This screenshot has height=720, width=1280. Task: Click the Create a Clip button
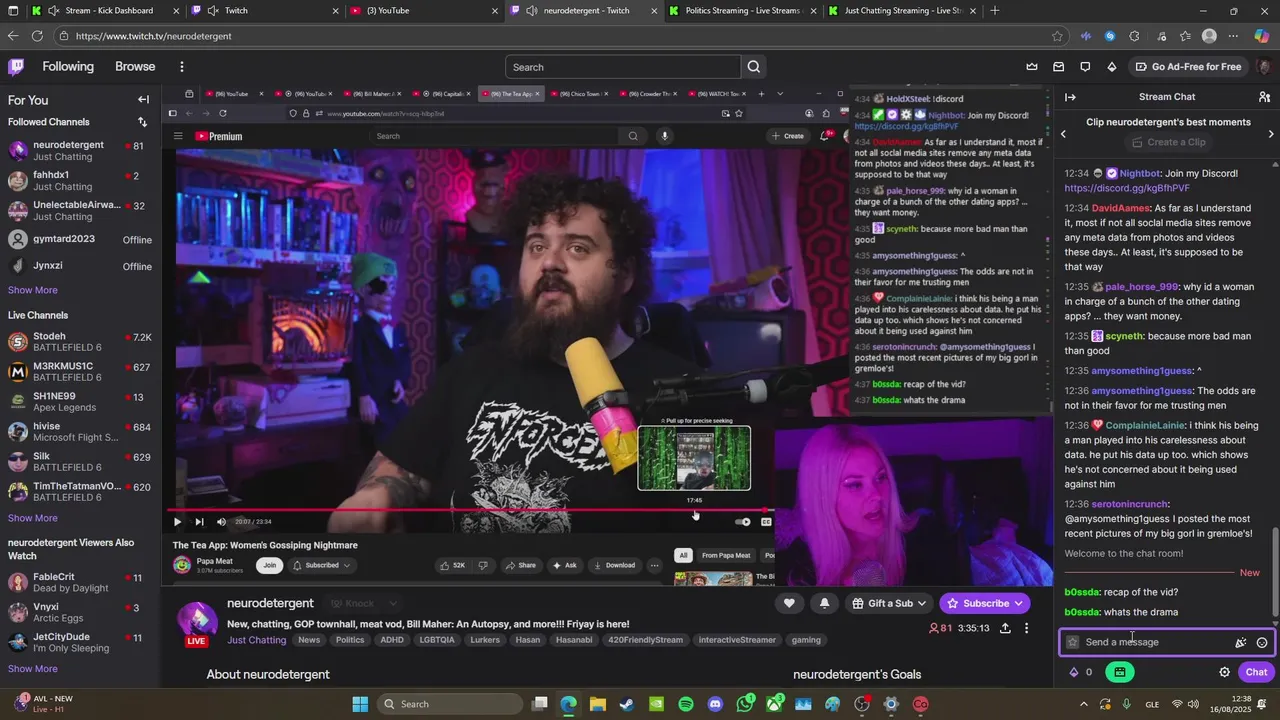point(1167,142)
